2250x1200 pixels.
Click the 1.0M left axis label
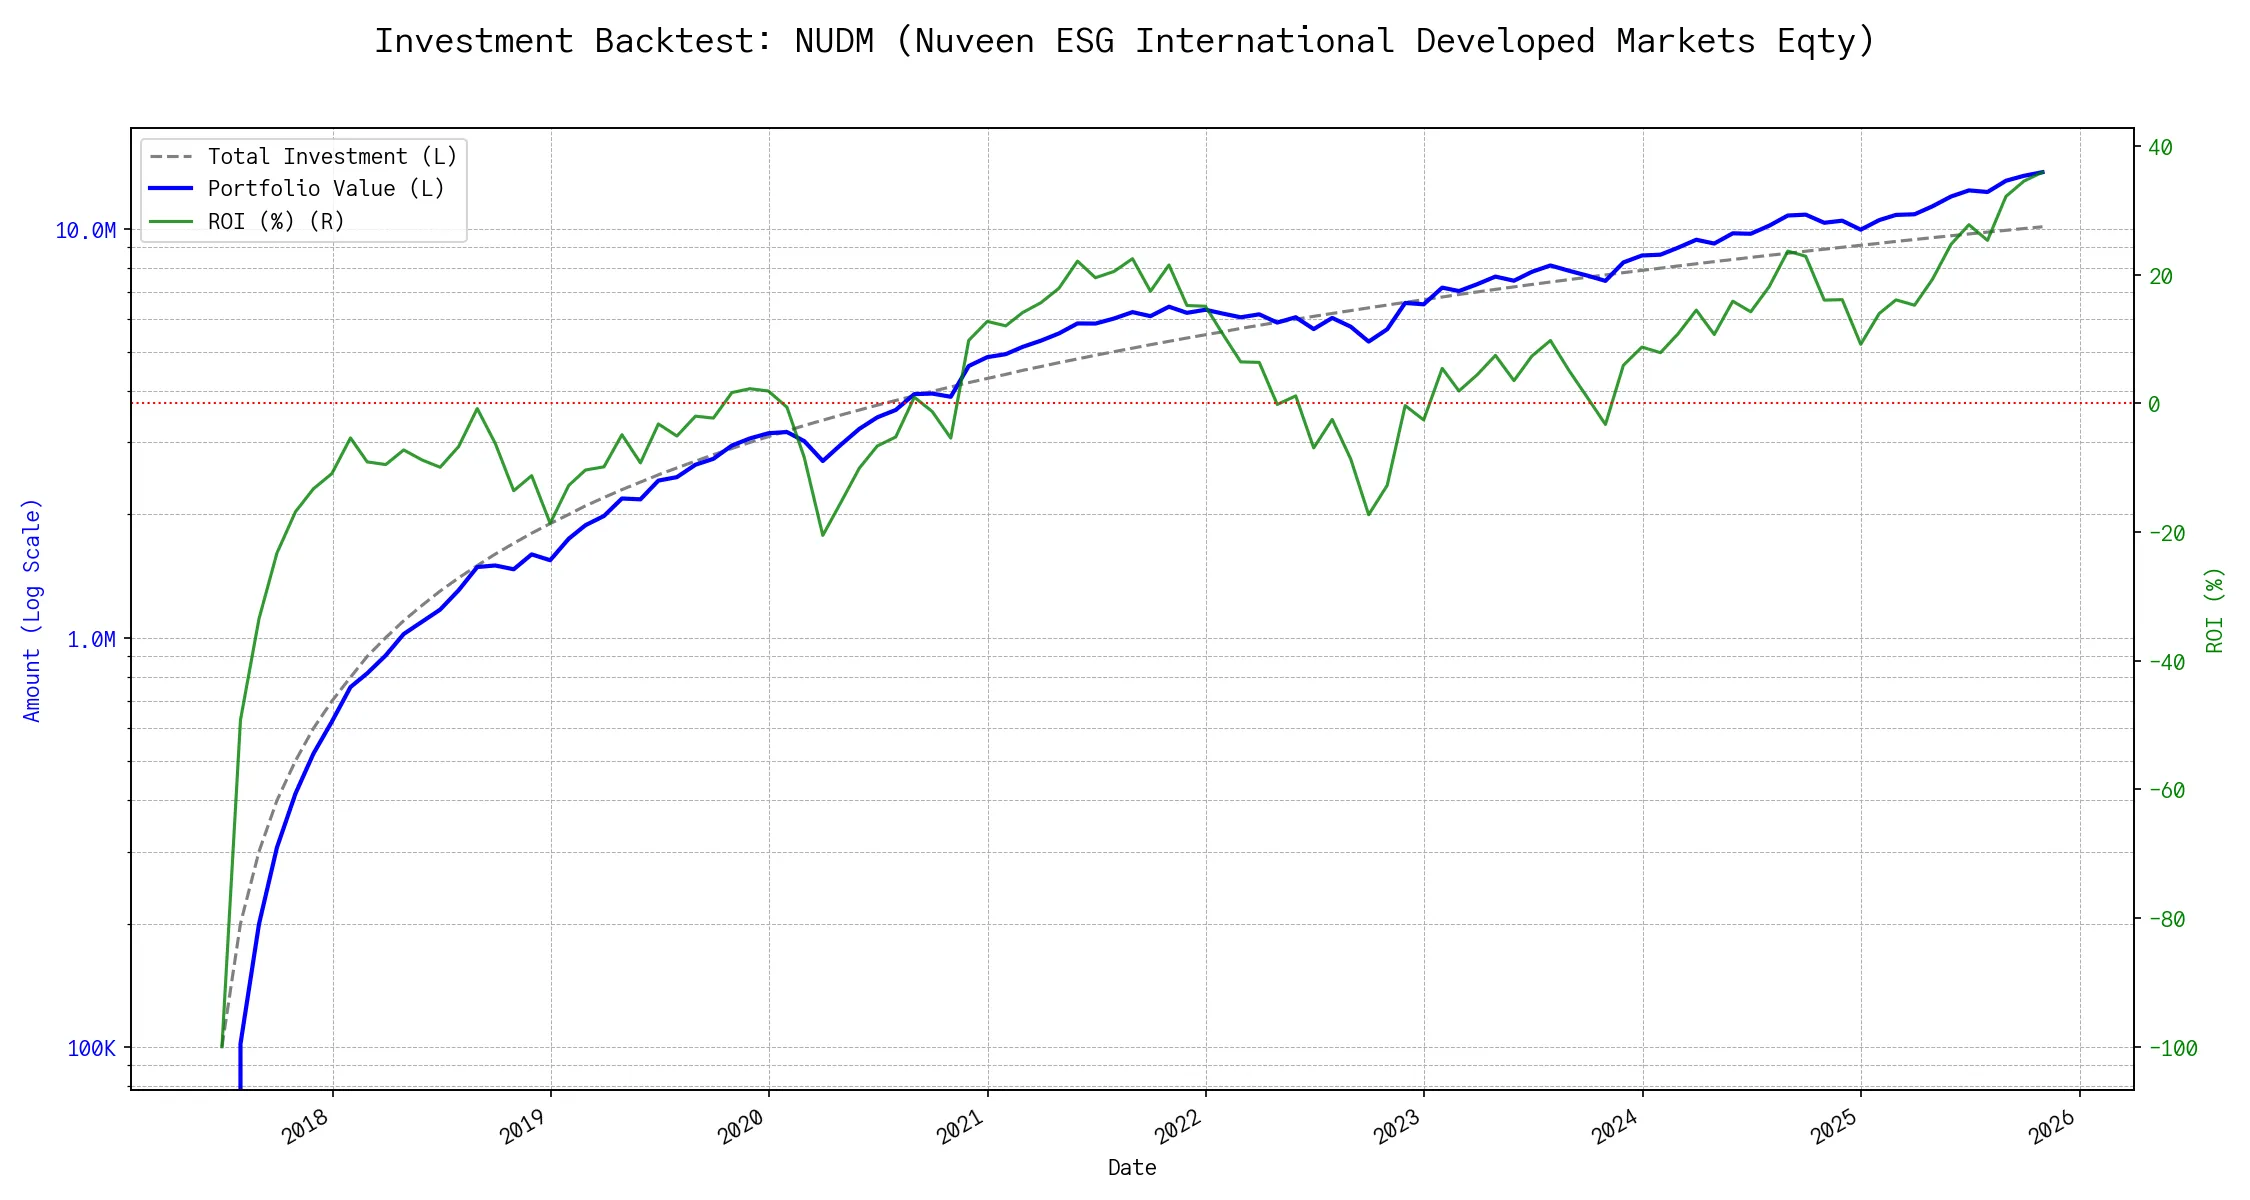(x=91, y=639)
